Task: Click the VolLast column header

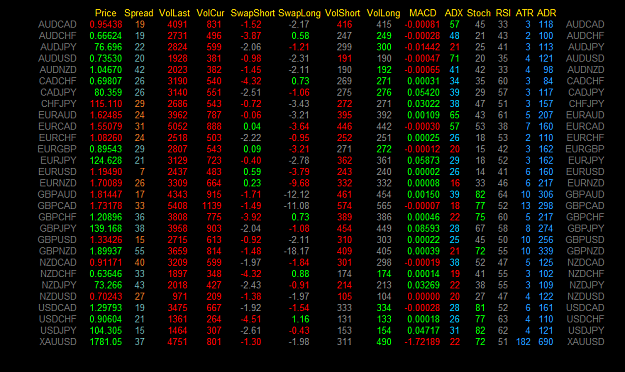Action: tap(174, 13)
